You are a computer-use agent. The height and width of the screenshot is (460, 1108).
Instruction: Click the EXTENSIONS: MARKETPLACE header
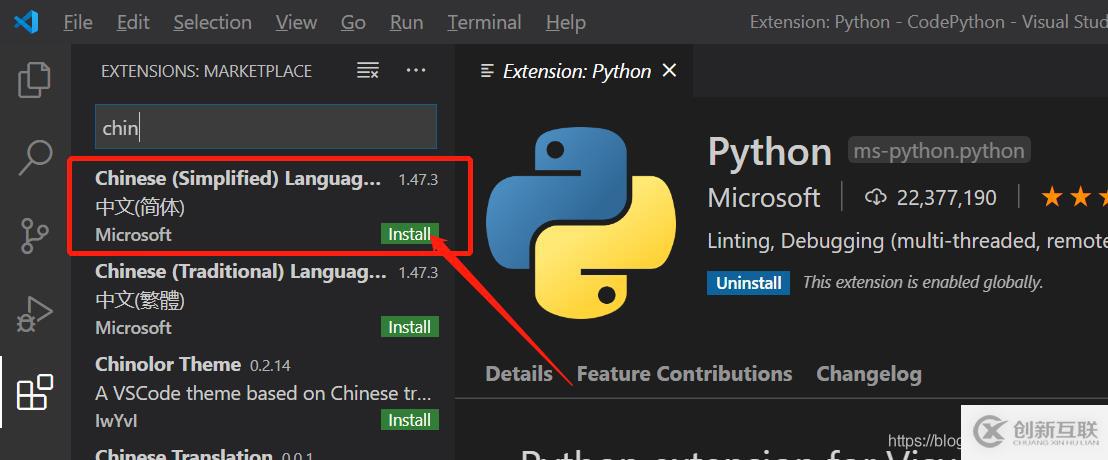click(206, 71)
